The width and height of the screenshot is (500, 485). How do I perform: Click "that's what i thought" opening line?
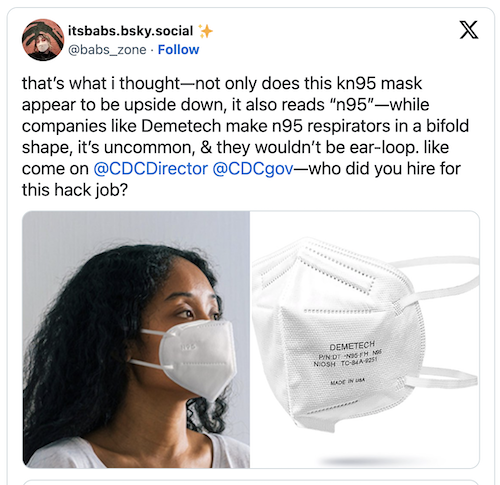tap(101, 84)
